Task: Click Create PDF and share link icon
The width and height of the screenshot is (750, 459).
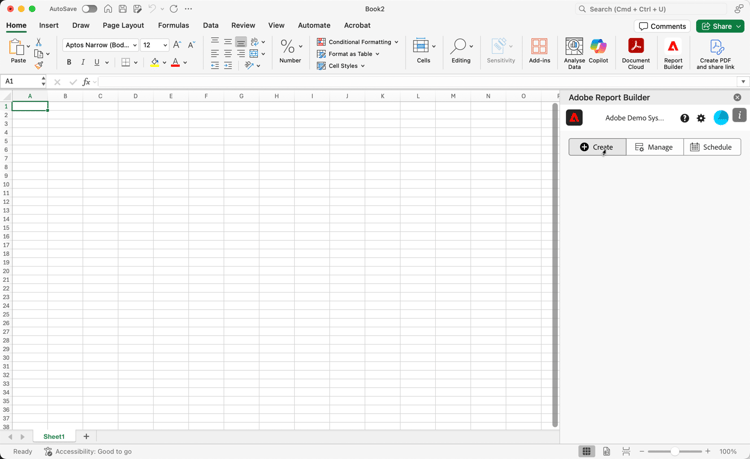Action: [x=716, y=47]
